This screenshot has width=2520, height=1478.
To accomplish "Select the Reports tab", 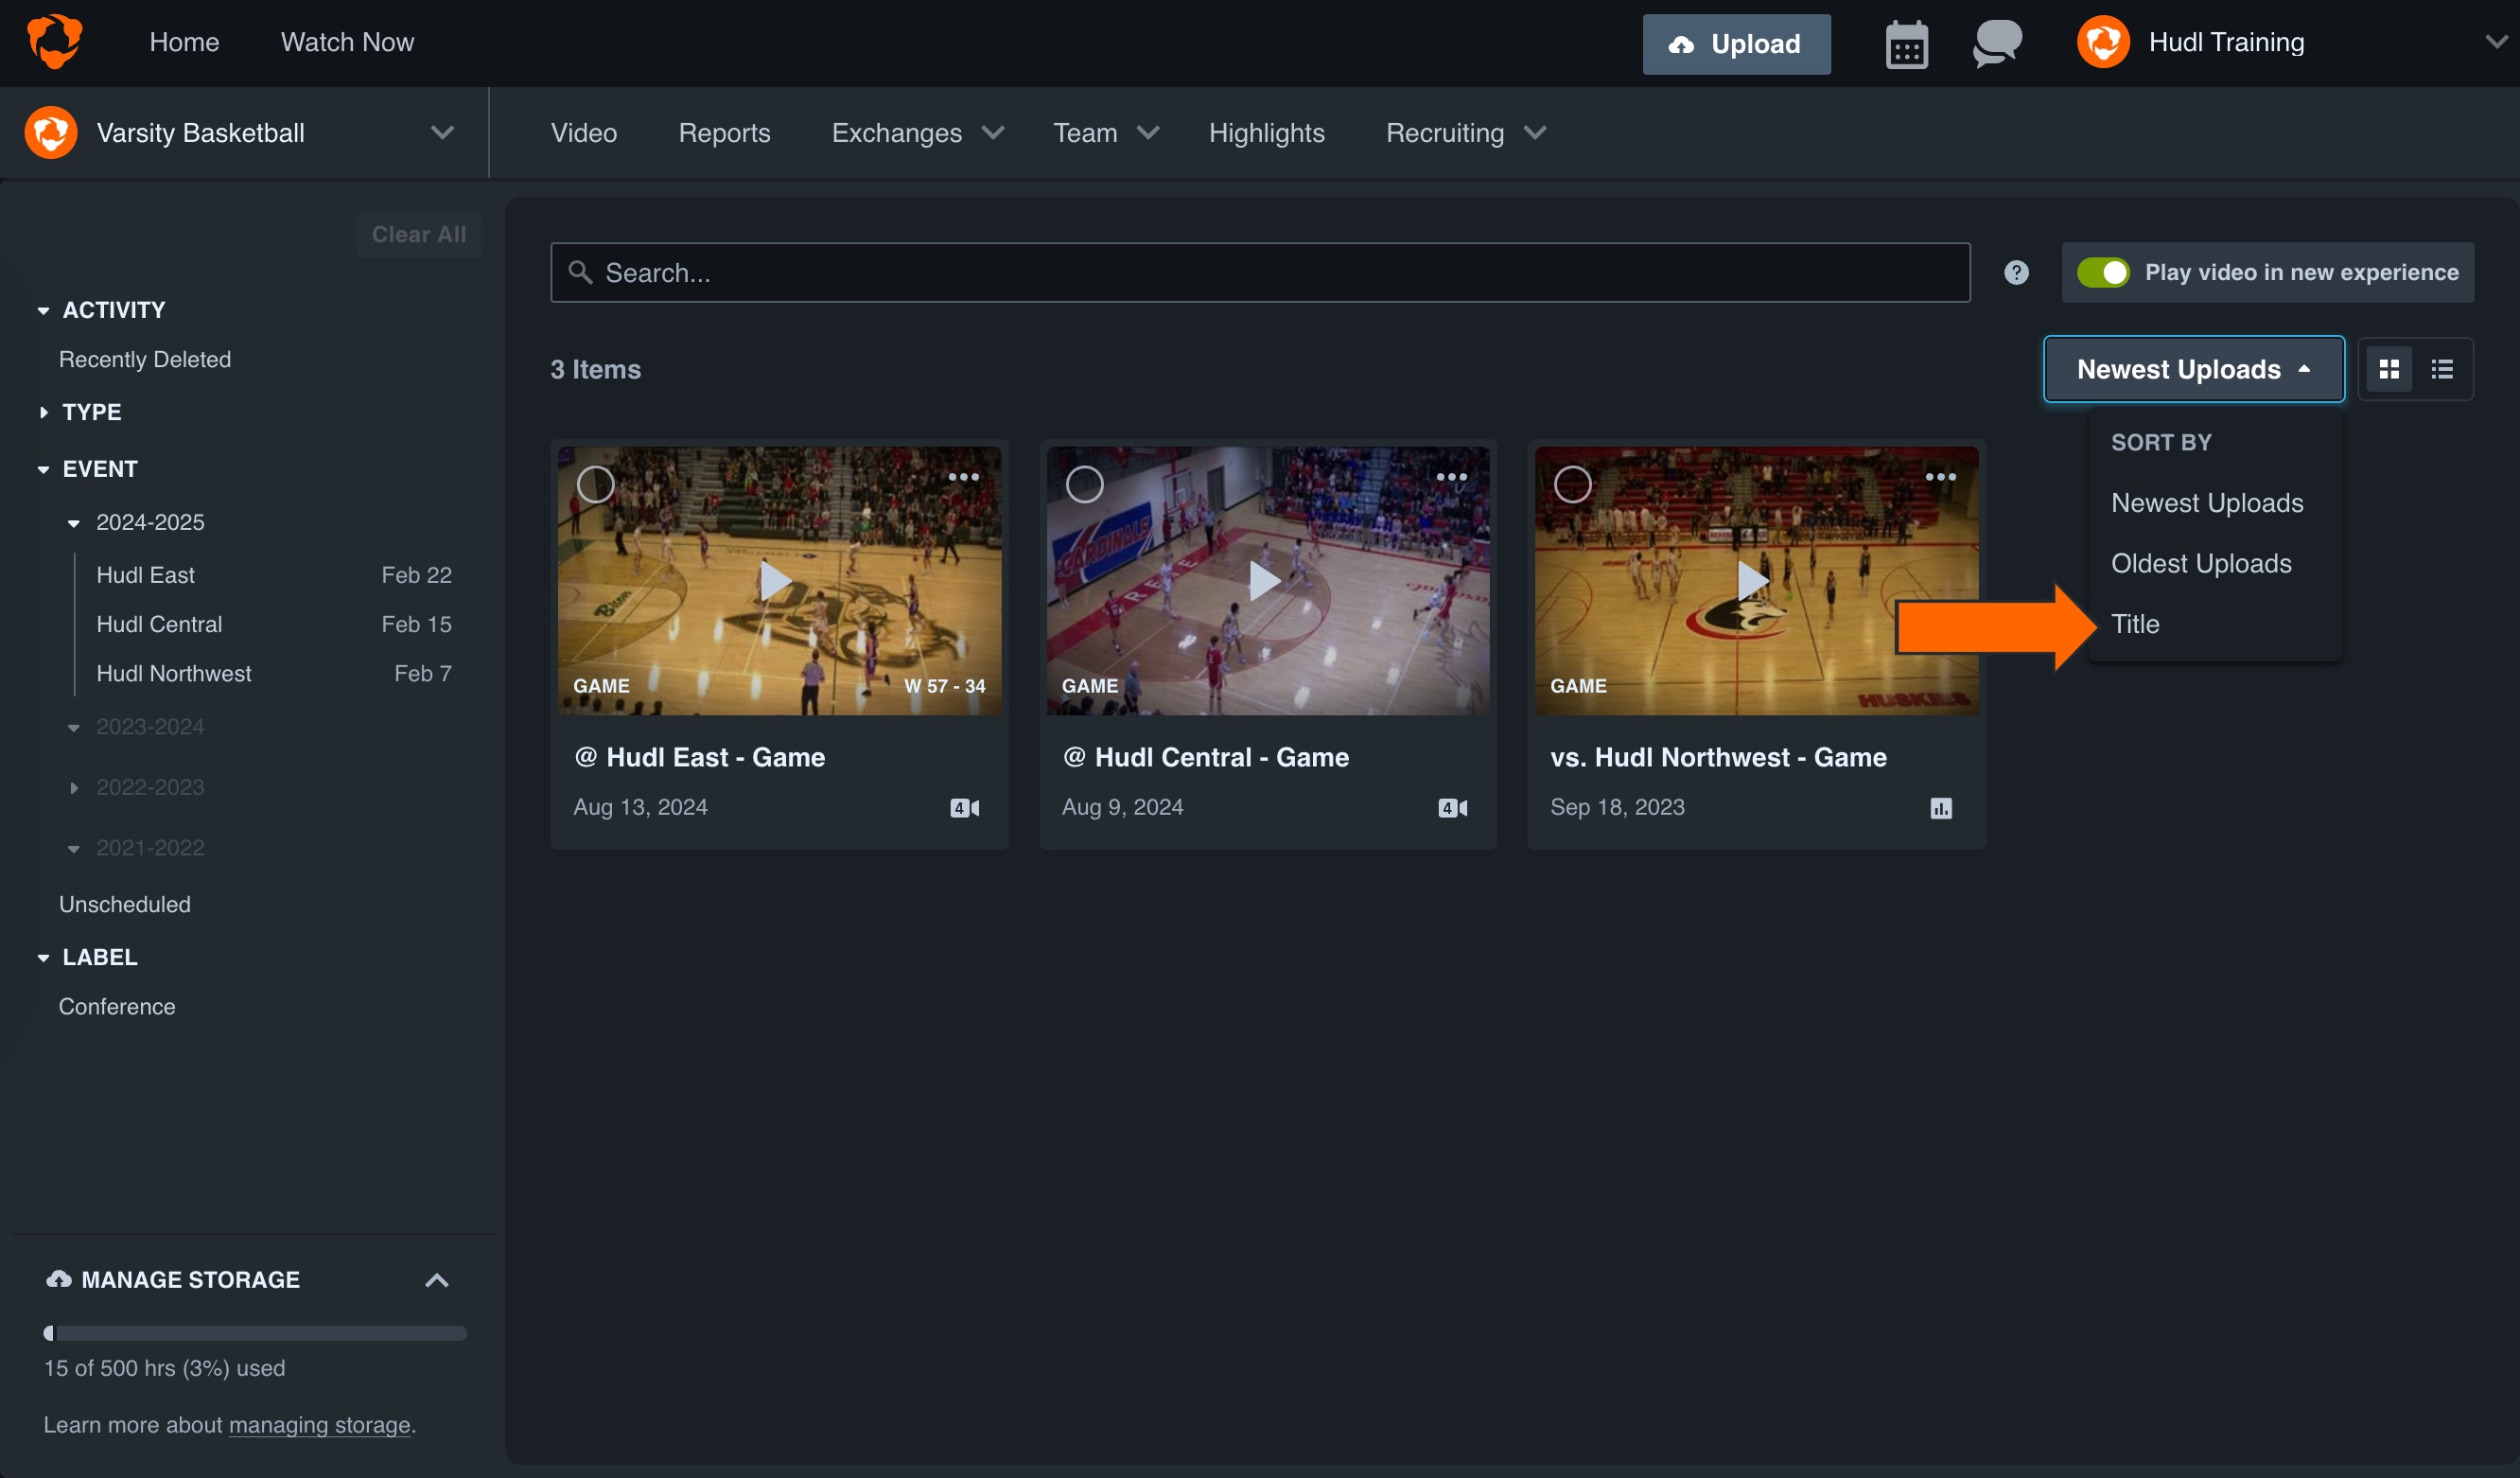I will 724,132.
